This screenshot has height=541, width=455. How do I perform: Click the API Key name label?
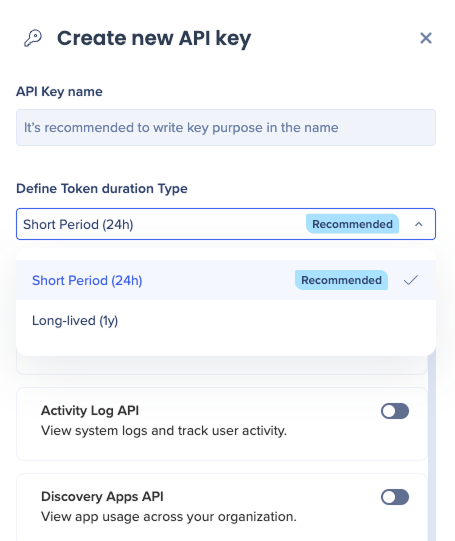[x=59, y=92]
